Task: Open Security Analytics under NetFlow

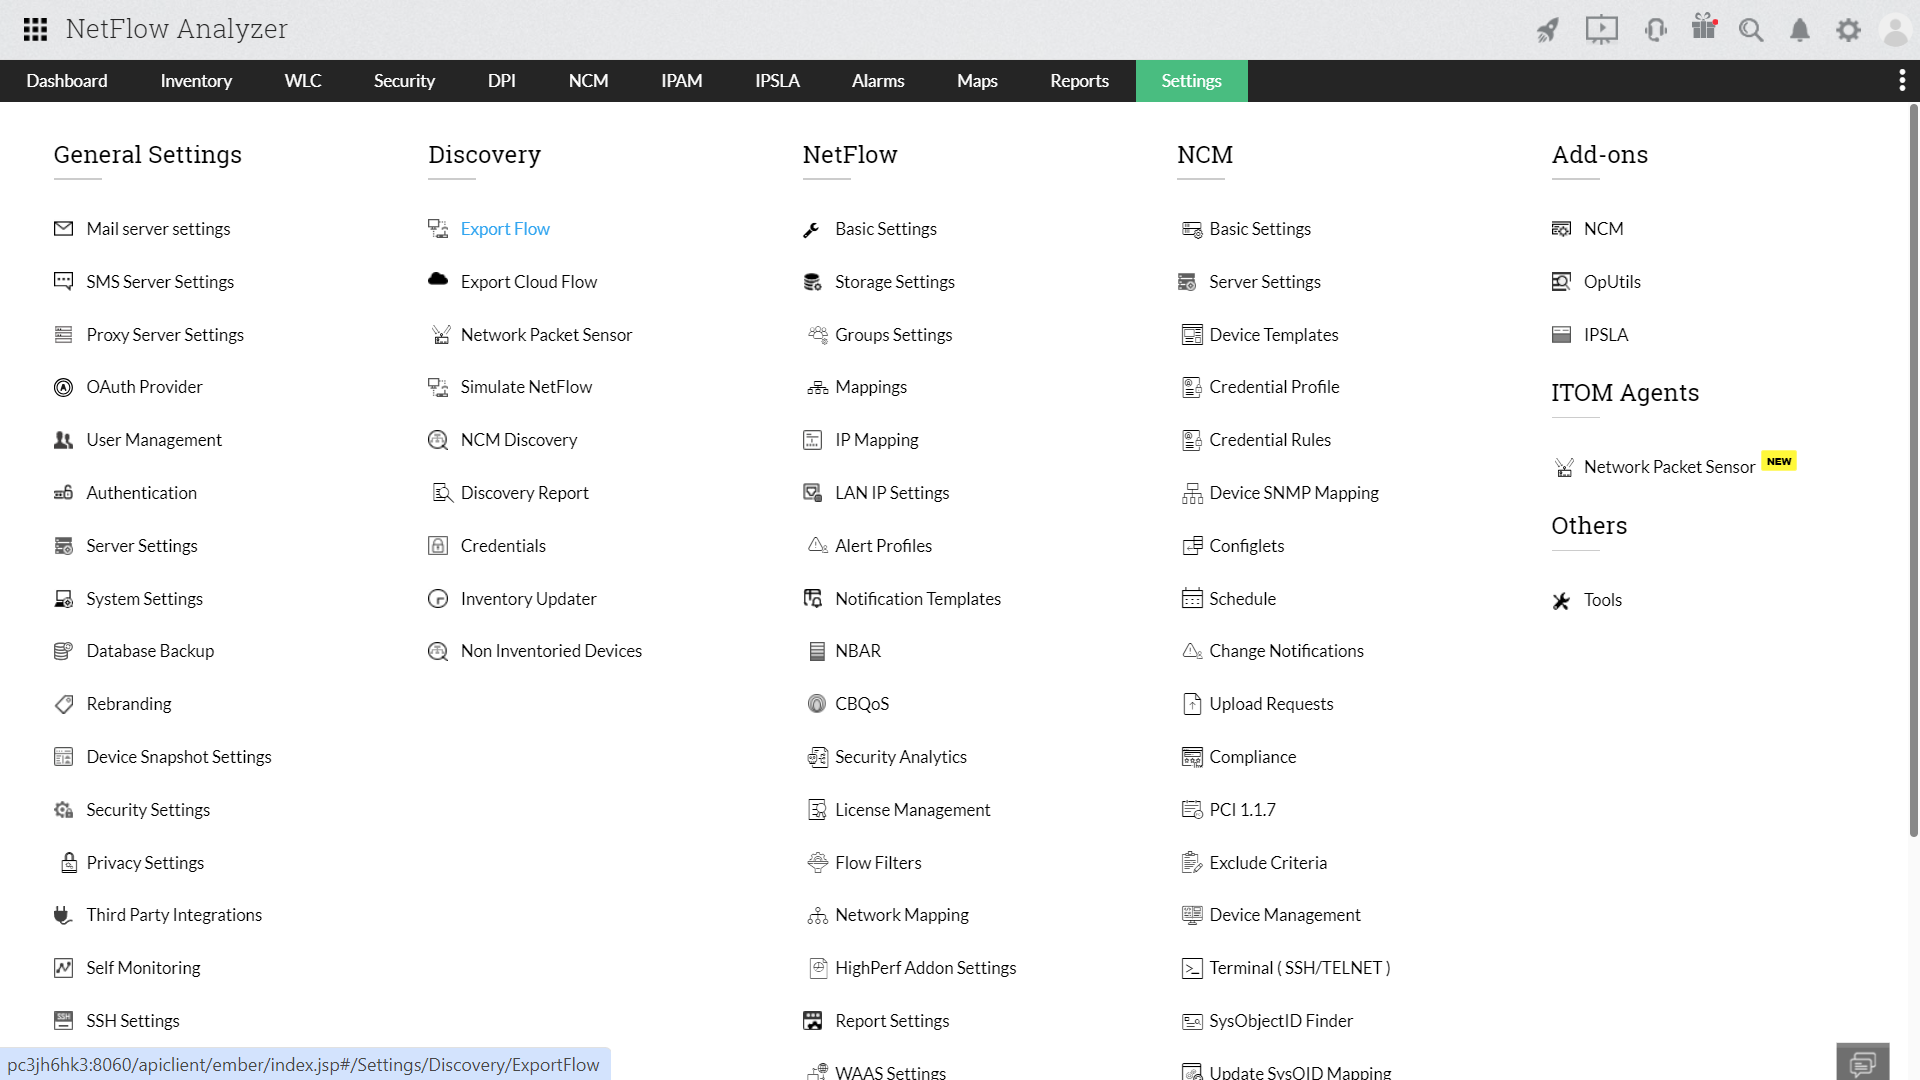Action: coord(900,757)
